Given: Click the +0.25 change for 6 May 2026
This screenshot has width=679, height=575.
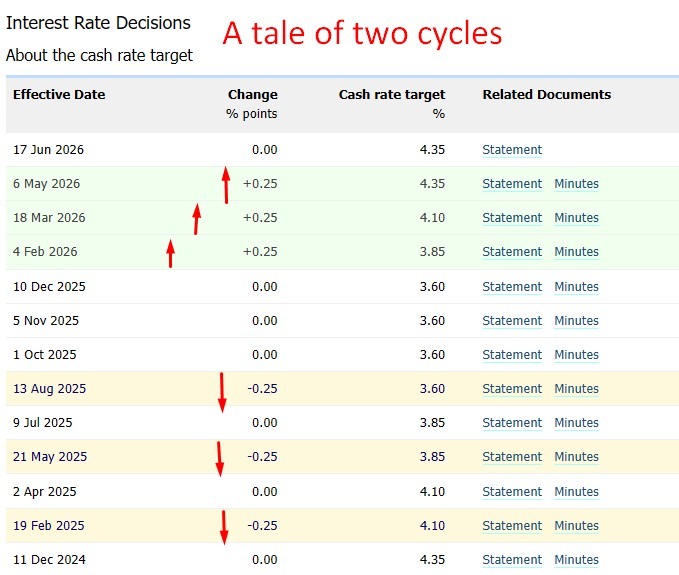Looking at the screenshot, I should [x=260, y=184].
